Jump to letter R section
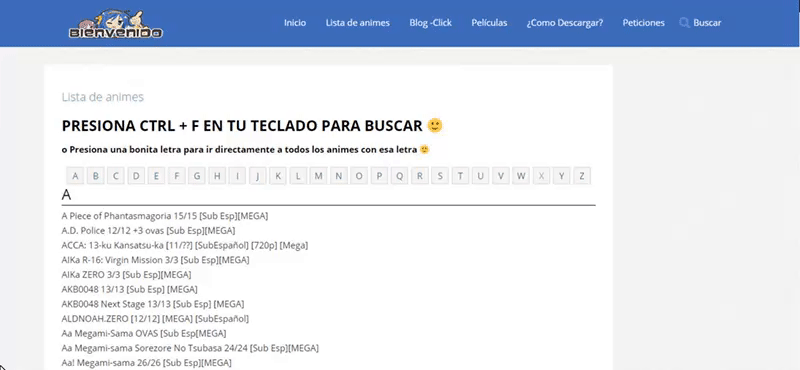 (x=419, y=176)
